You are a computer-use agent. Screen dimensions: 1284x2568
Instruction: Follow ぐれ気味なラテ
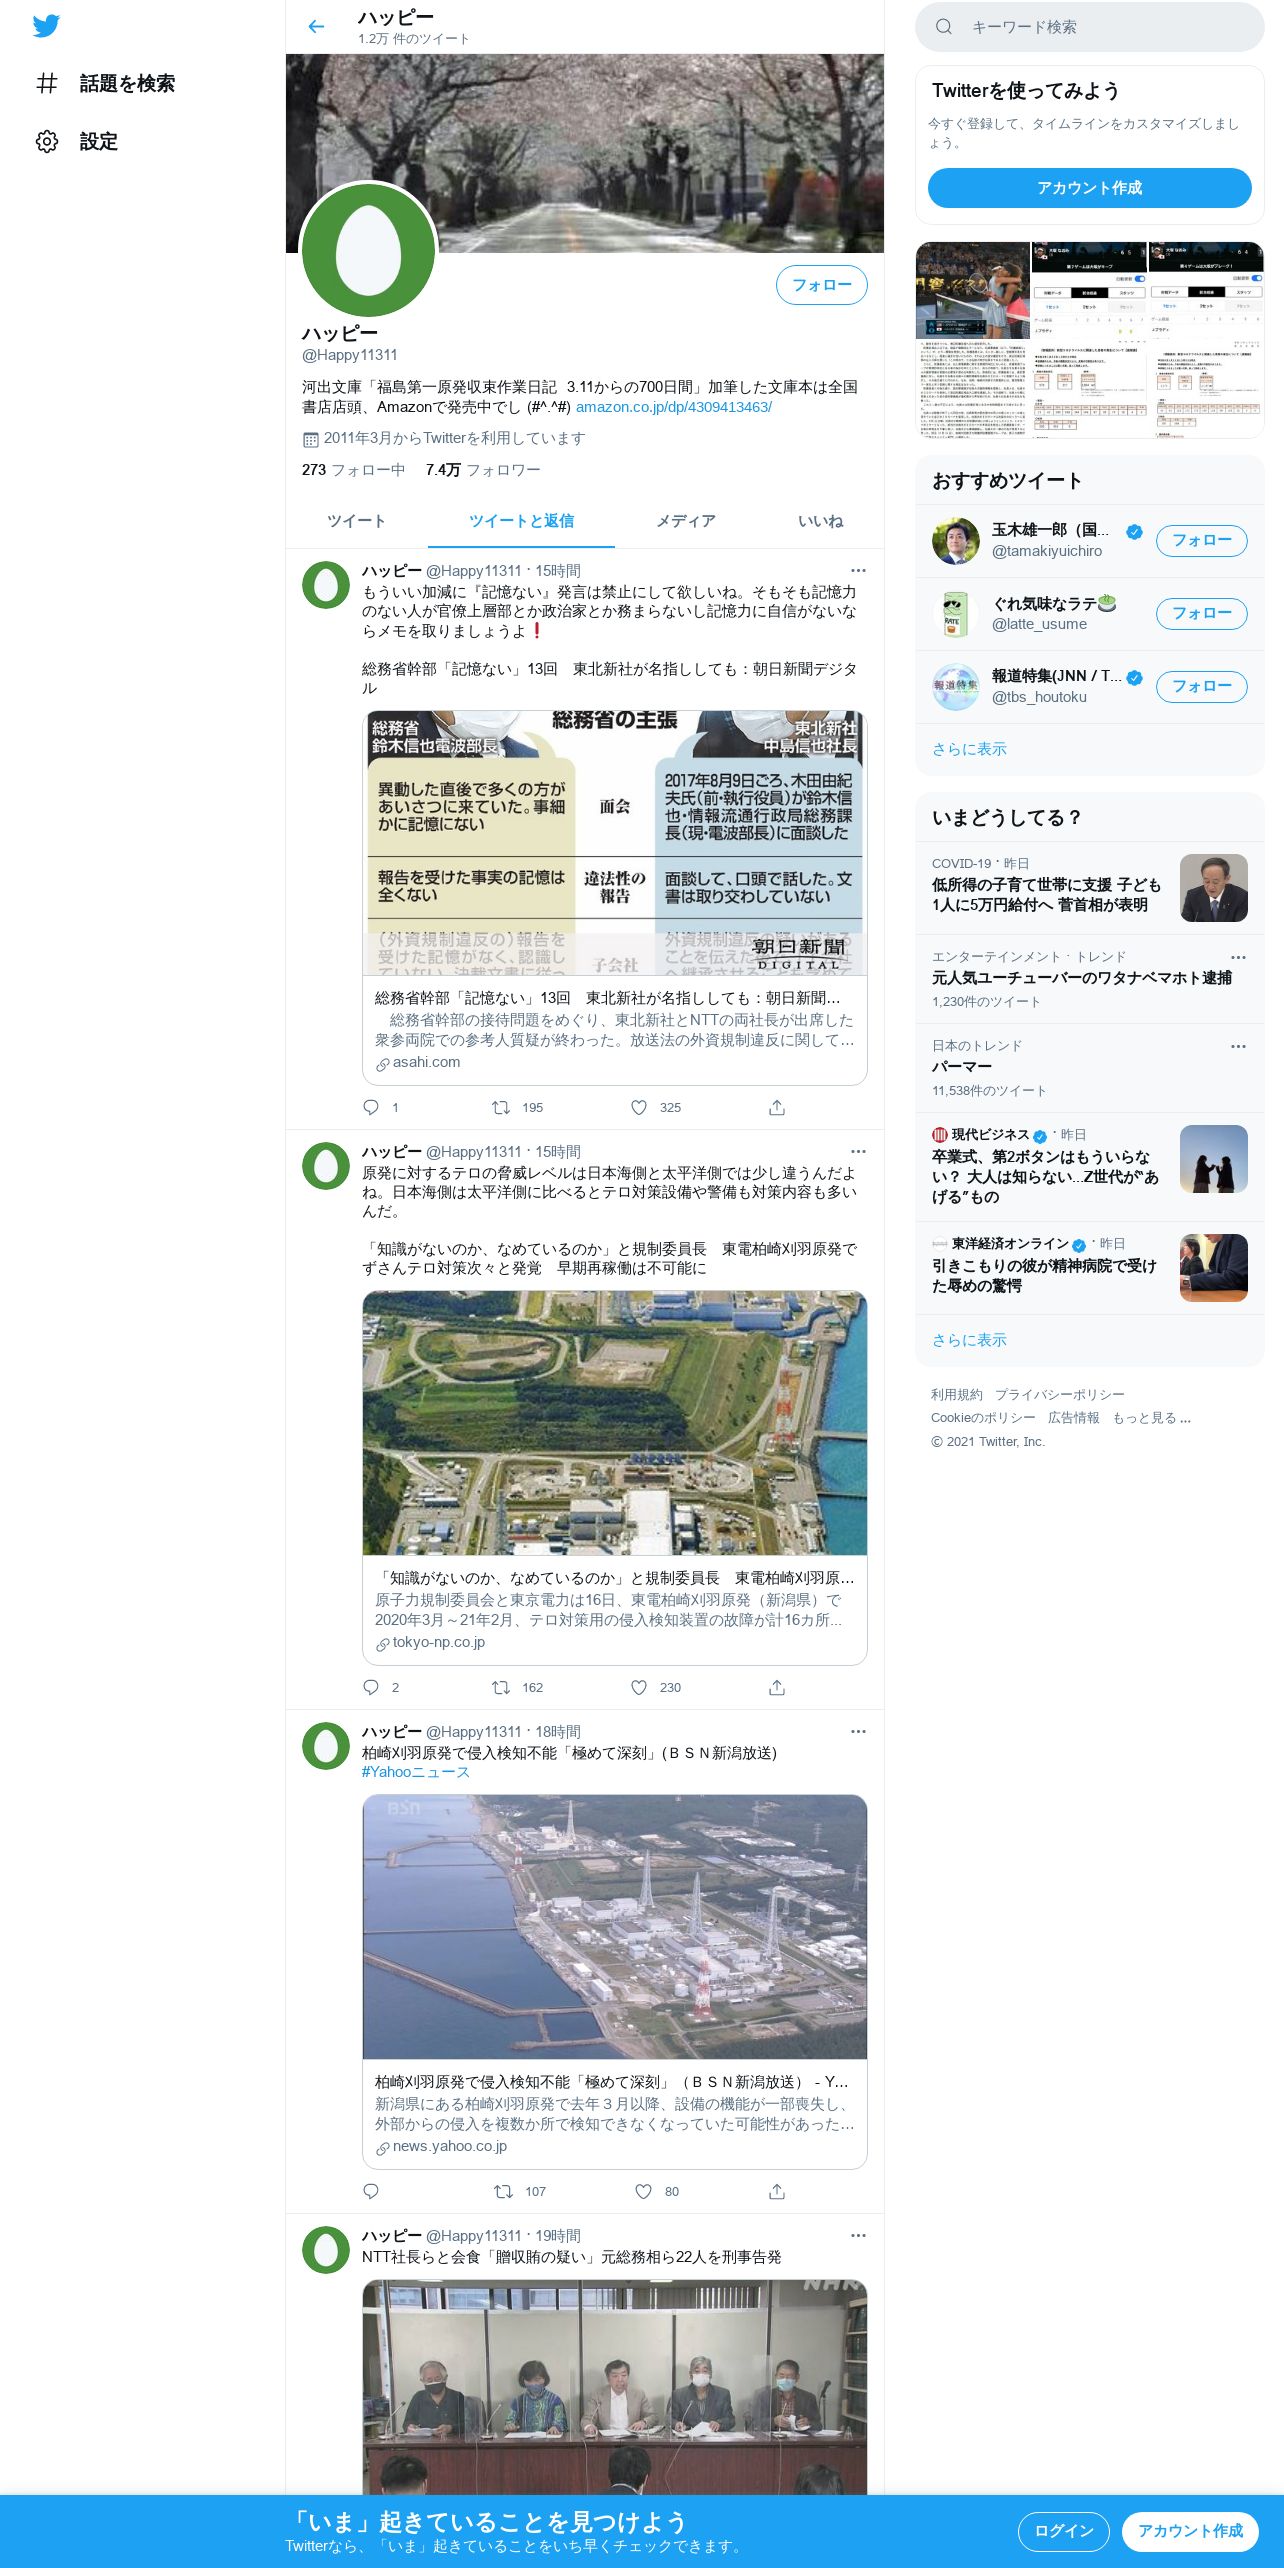(1201, 614)
